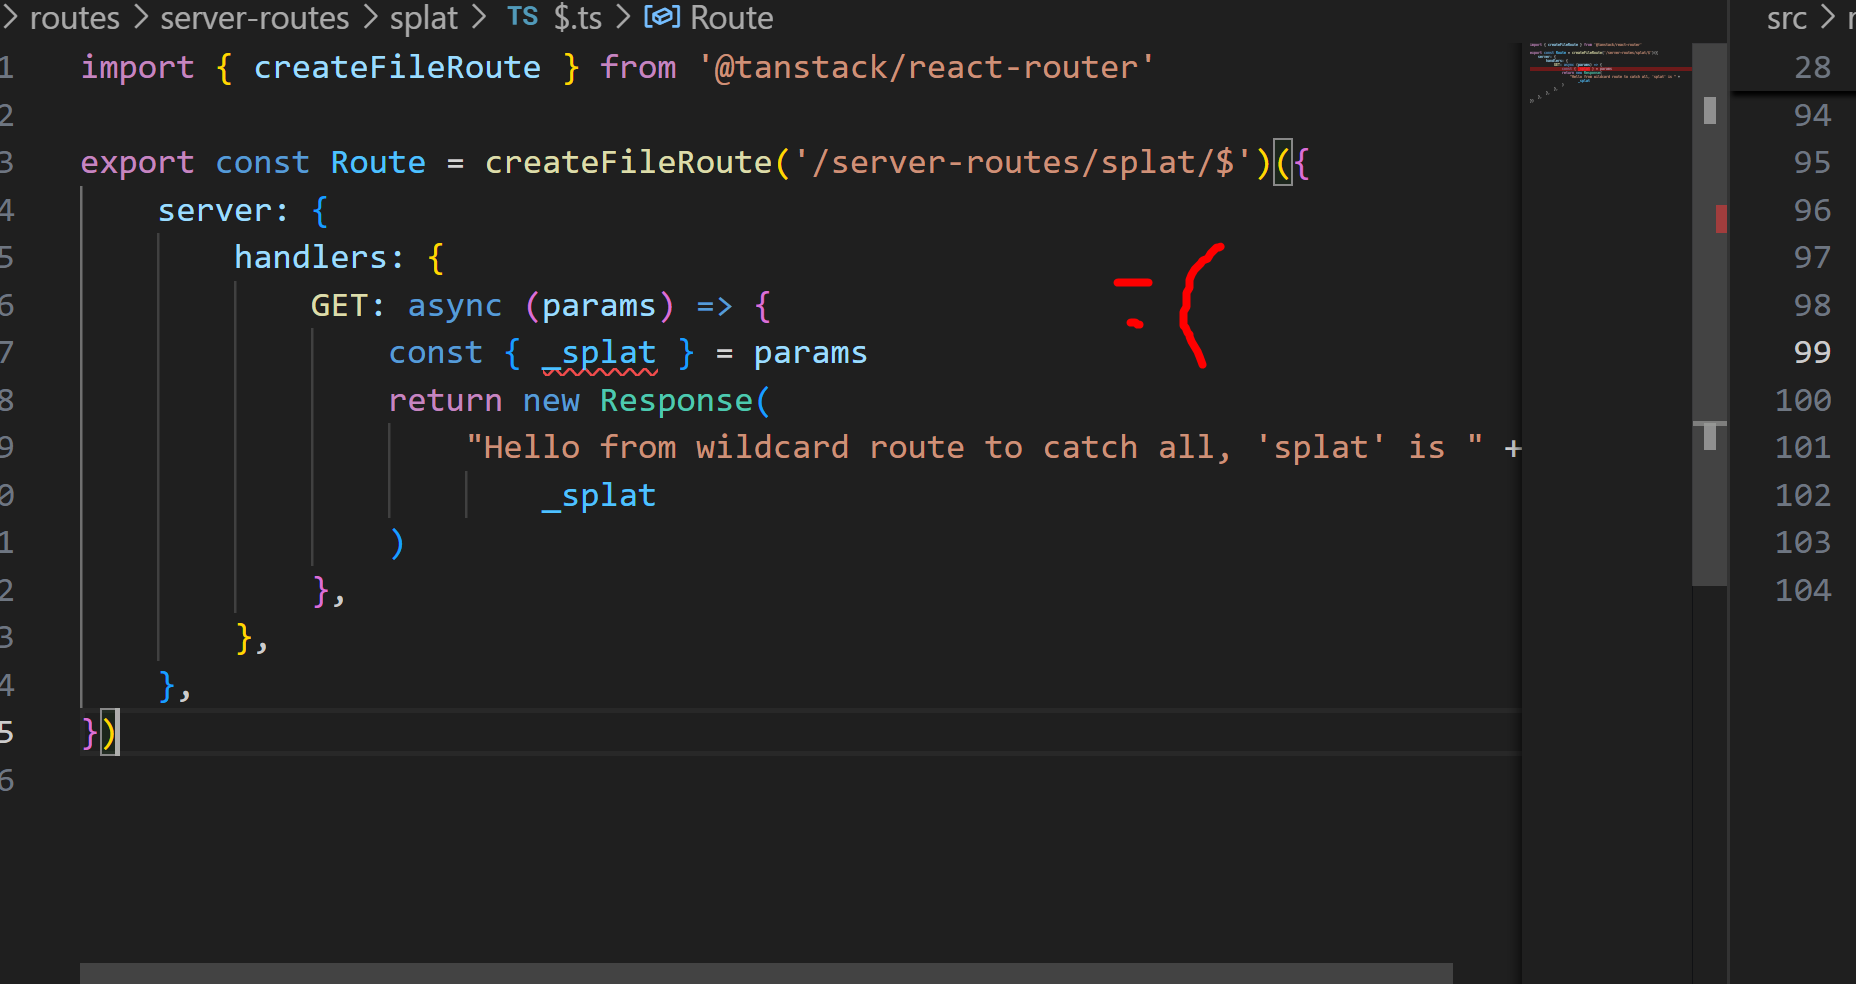Screen dimensions: 1856x984
Task: Click active line number 99 in right editor
Action: tap(1812, 352)
